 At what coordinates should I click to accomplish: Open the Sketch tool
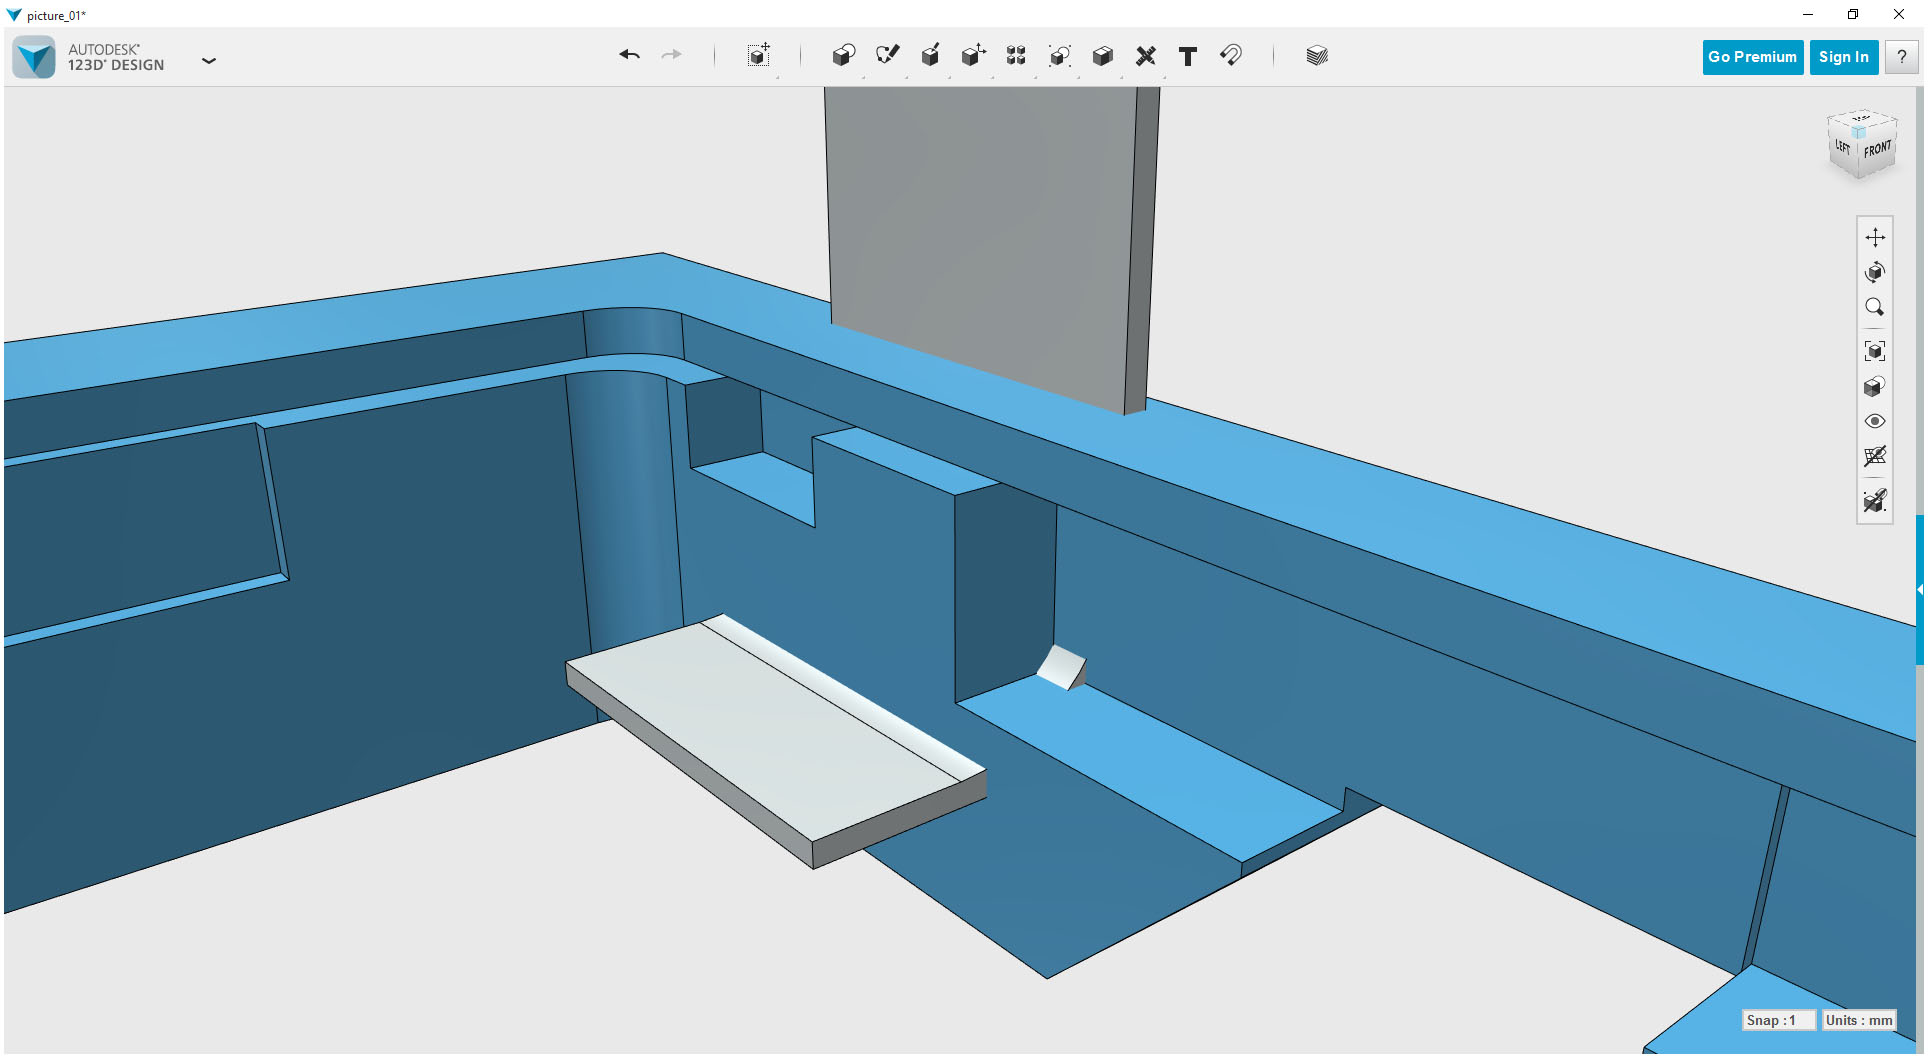(x=888, y=56)
